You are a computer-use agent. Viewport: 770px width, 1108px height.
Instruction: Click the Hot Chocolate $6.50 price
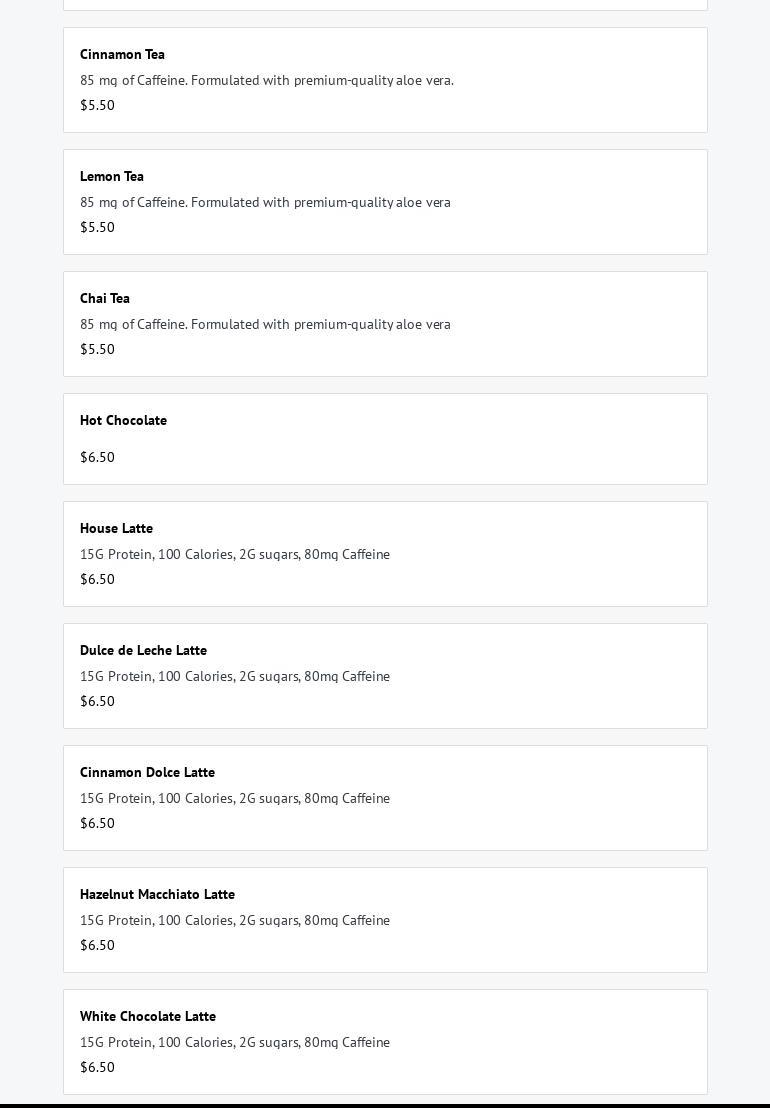pyautogui.click(x=97, y=457)
